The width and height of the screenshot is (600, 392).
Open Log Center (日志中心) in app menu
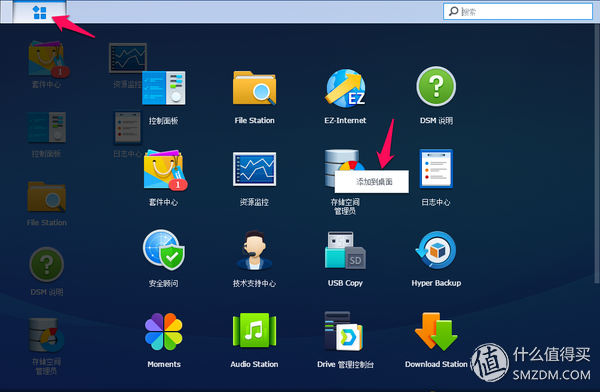(436, 169)
